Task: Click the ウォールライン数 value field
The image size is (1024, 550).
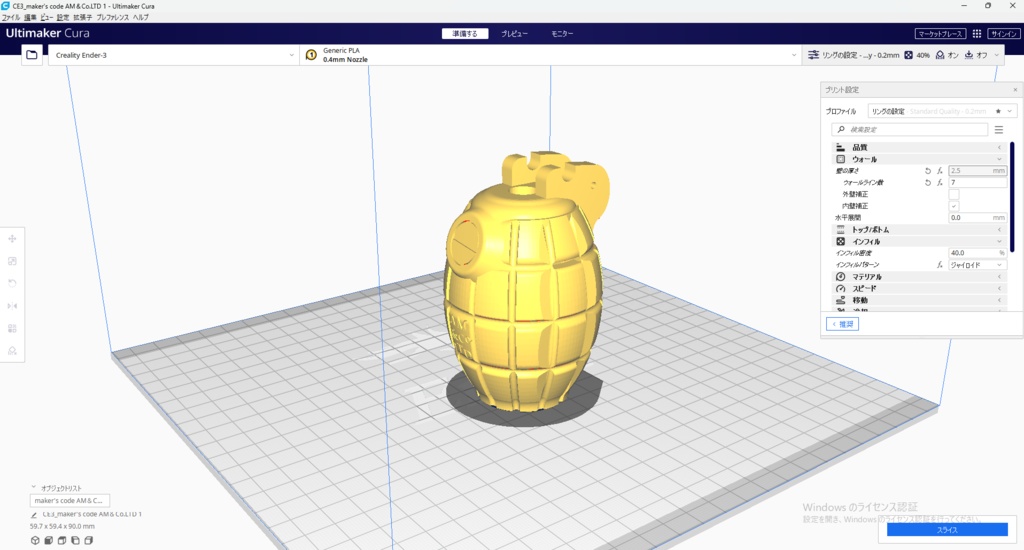Action: 977,183
